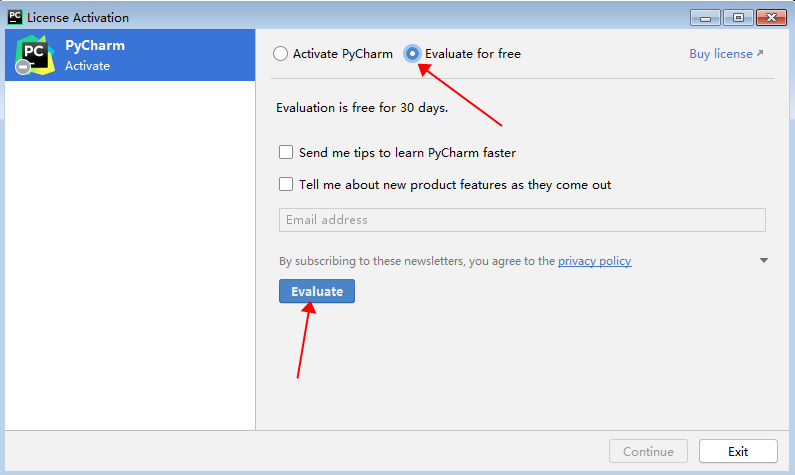Check Tell me about new product features

[286, 184]
